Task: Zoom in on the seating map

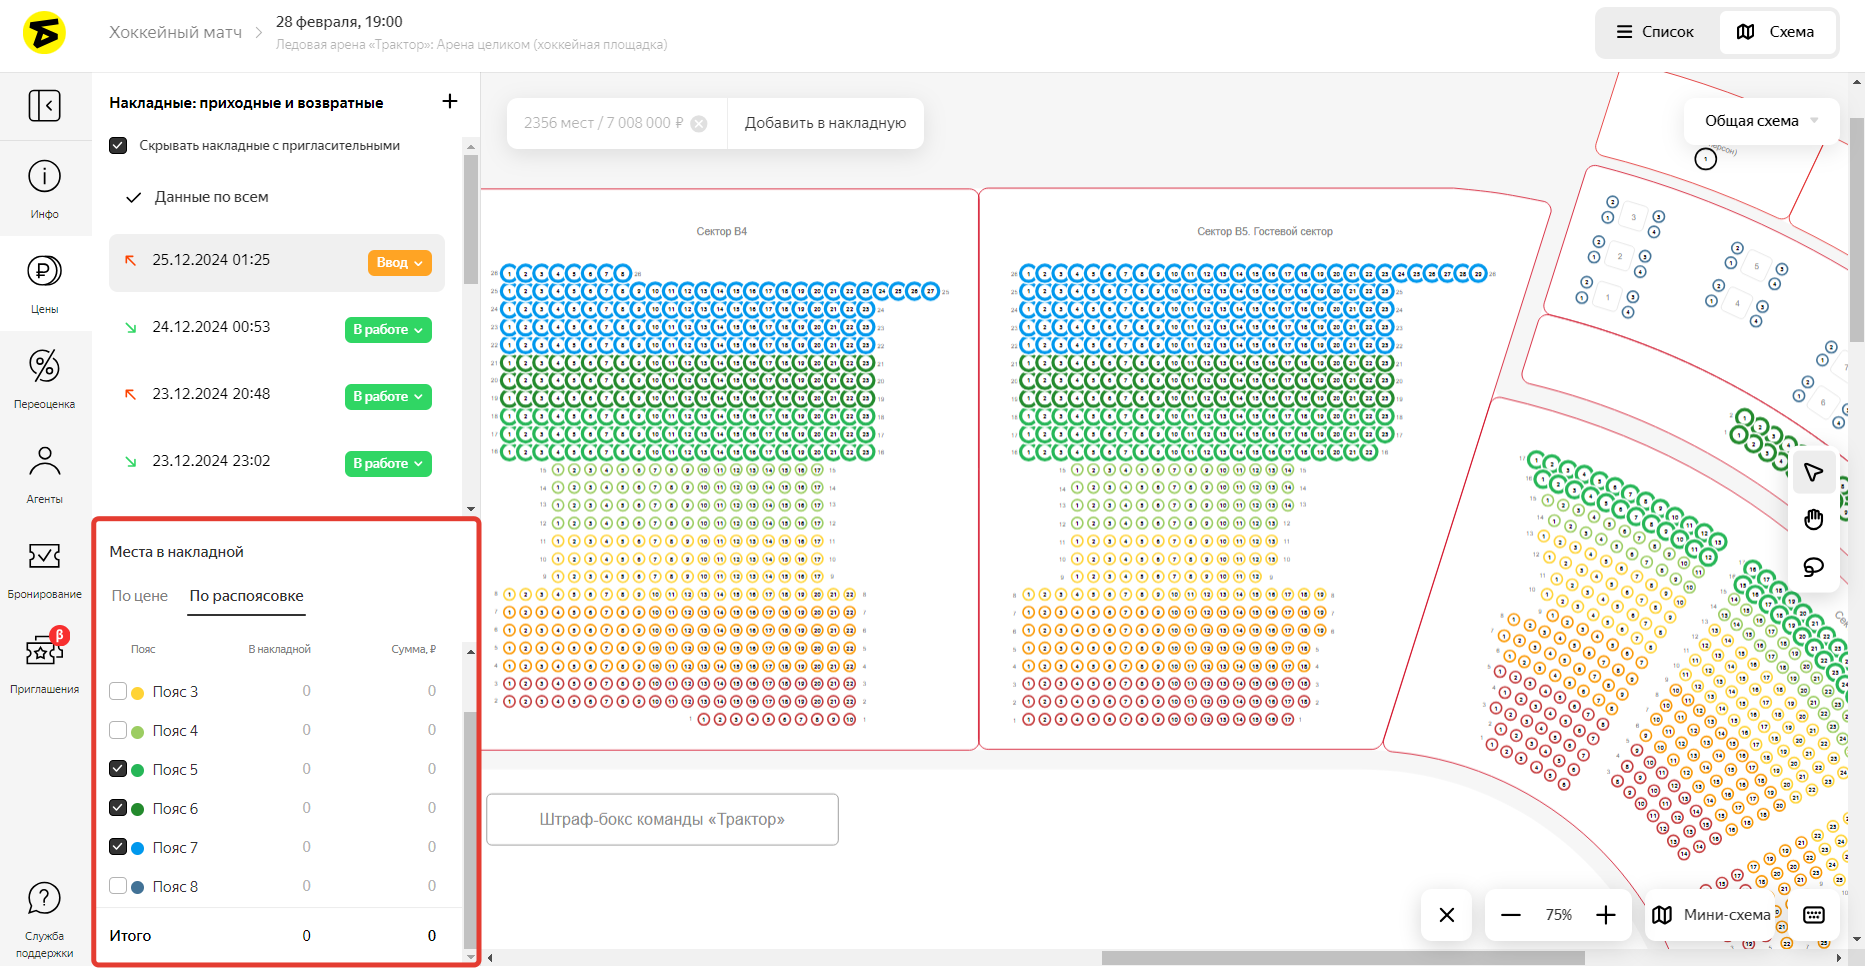Action: click(1606, 915)
